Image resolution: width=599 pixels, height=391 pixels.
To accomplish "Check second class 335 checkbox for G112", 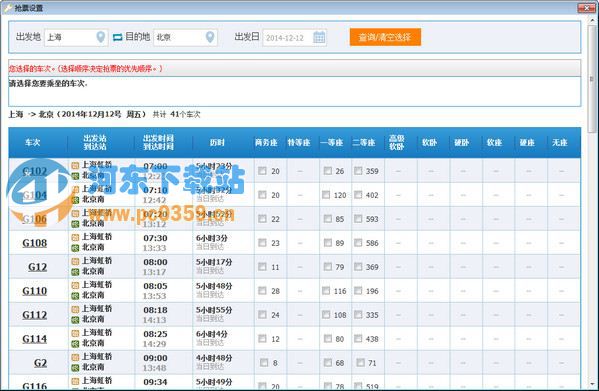I will tap(358, 315).
